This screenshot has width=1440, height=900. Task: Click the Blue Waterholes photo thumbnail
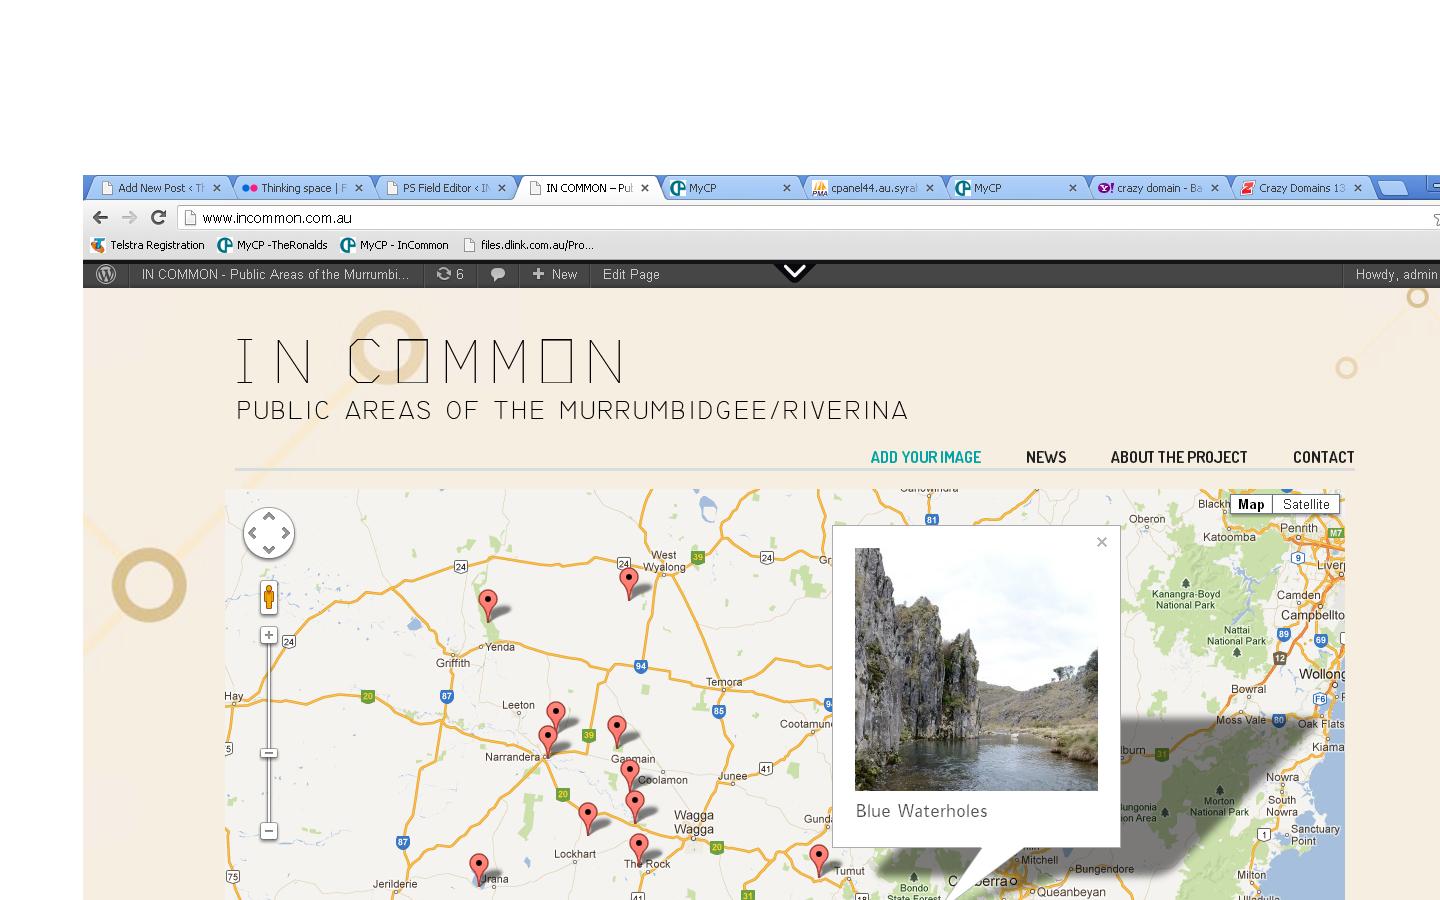pyautogui.click(x=976, y=669)
